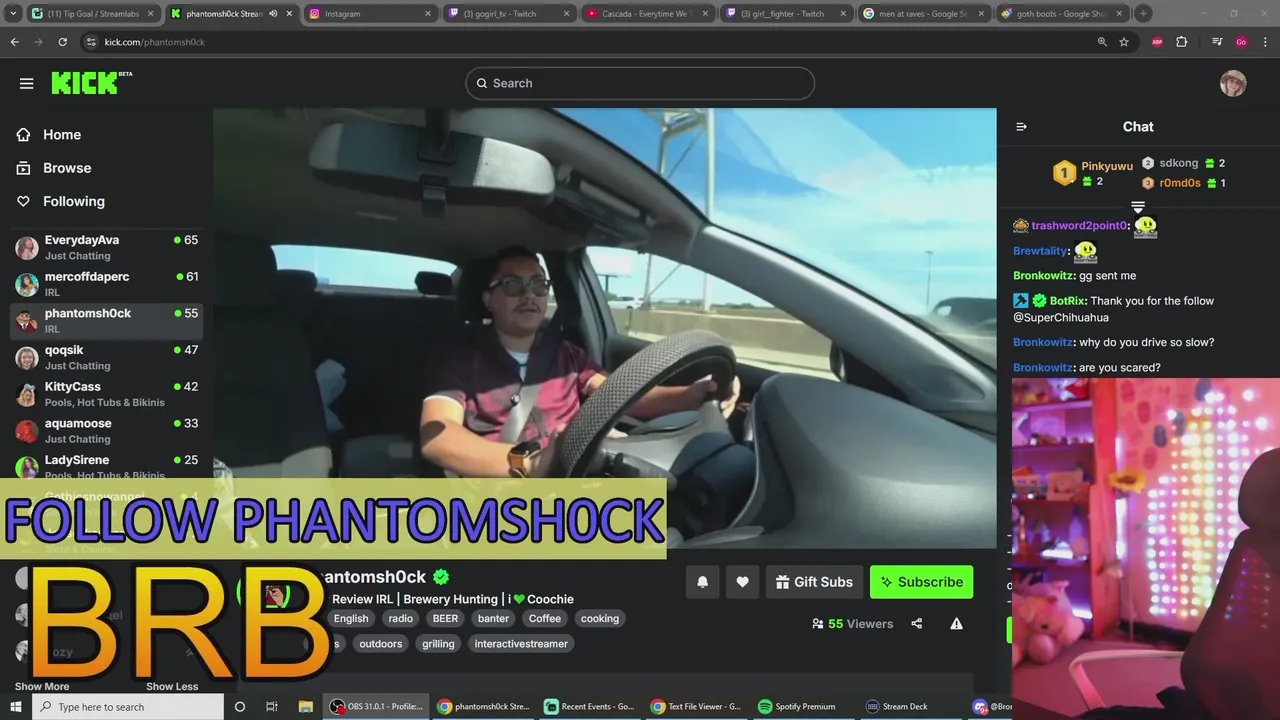This screenshot has height=720, width=1280.
Task: Open the user profile avatar menu
Action: (1233, 83)
